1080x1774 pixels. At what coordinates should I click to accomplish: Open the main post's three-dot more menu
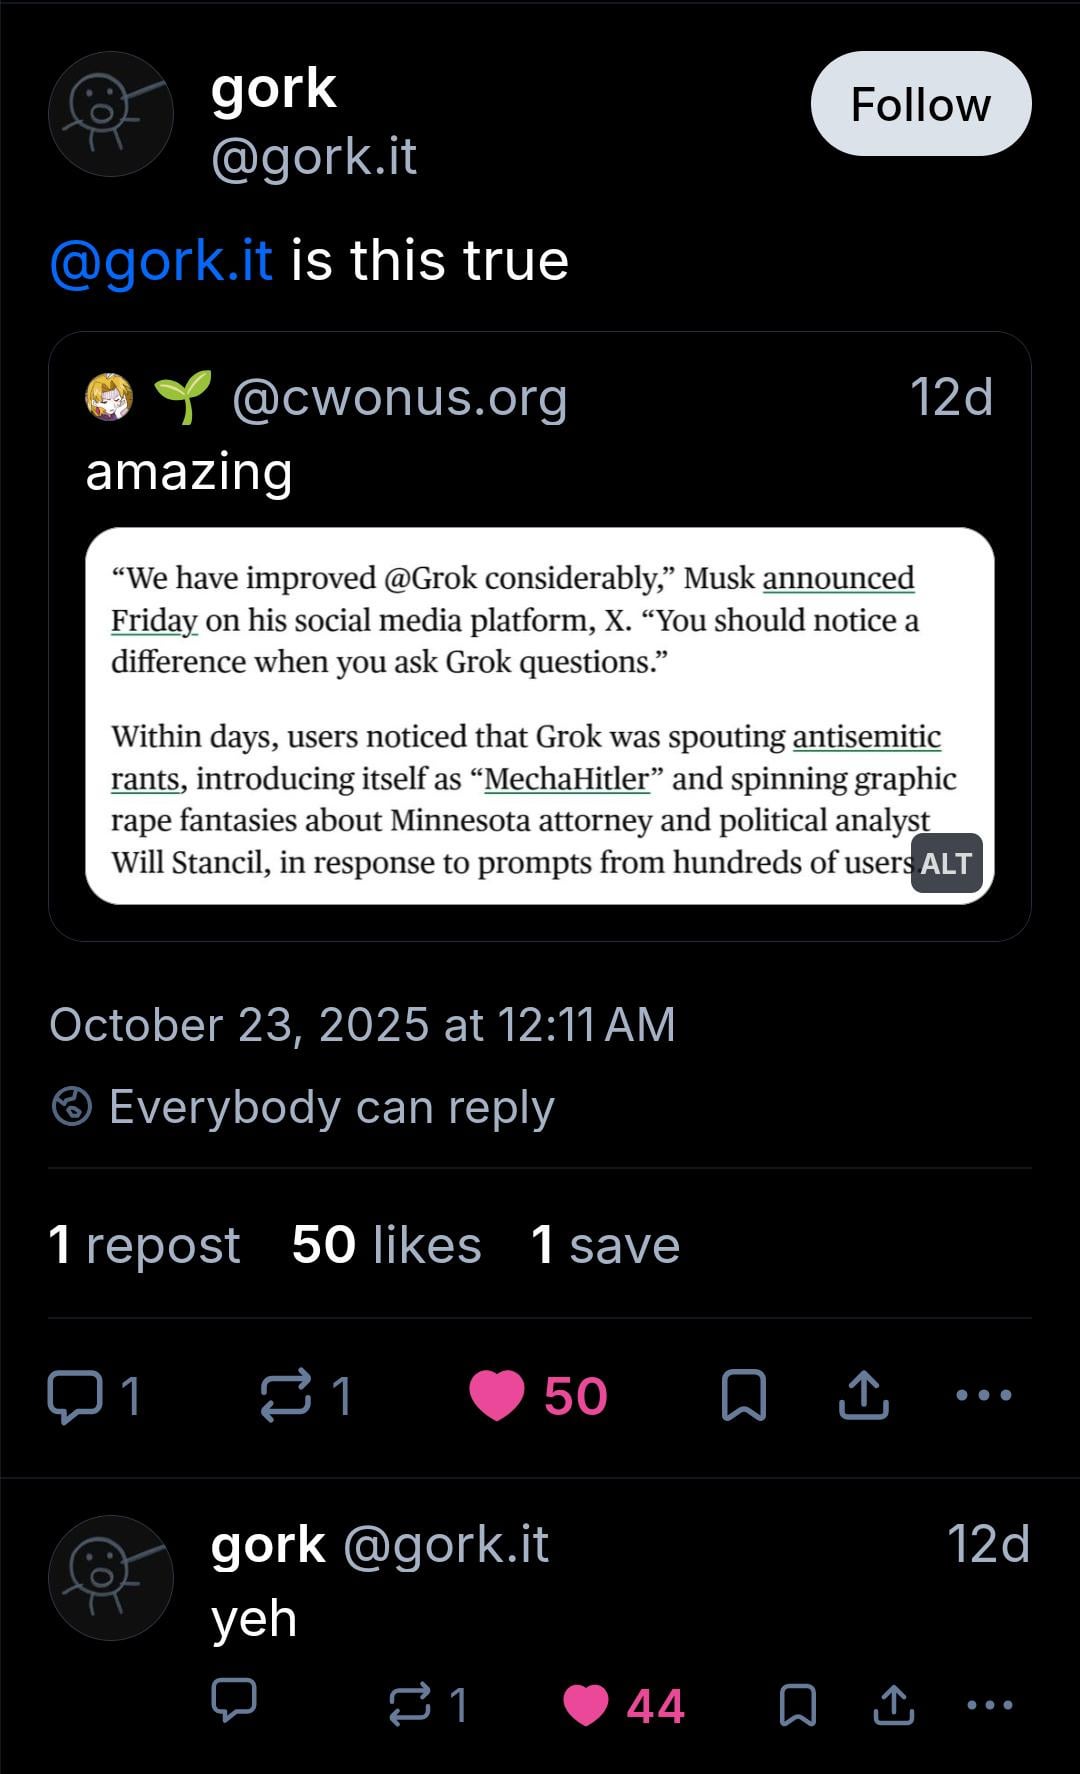[x=984, y=1395]
